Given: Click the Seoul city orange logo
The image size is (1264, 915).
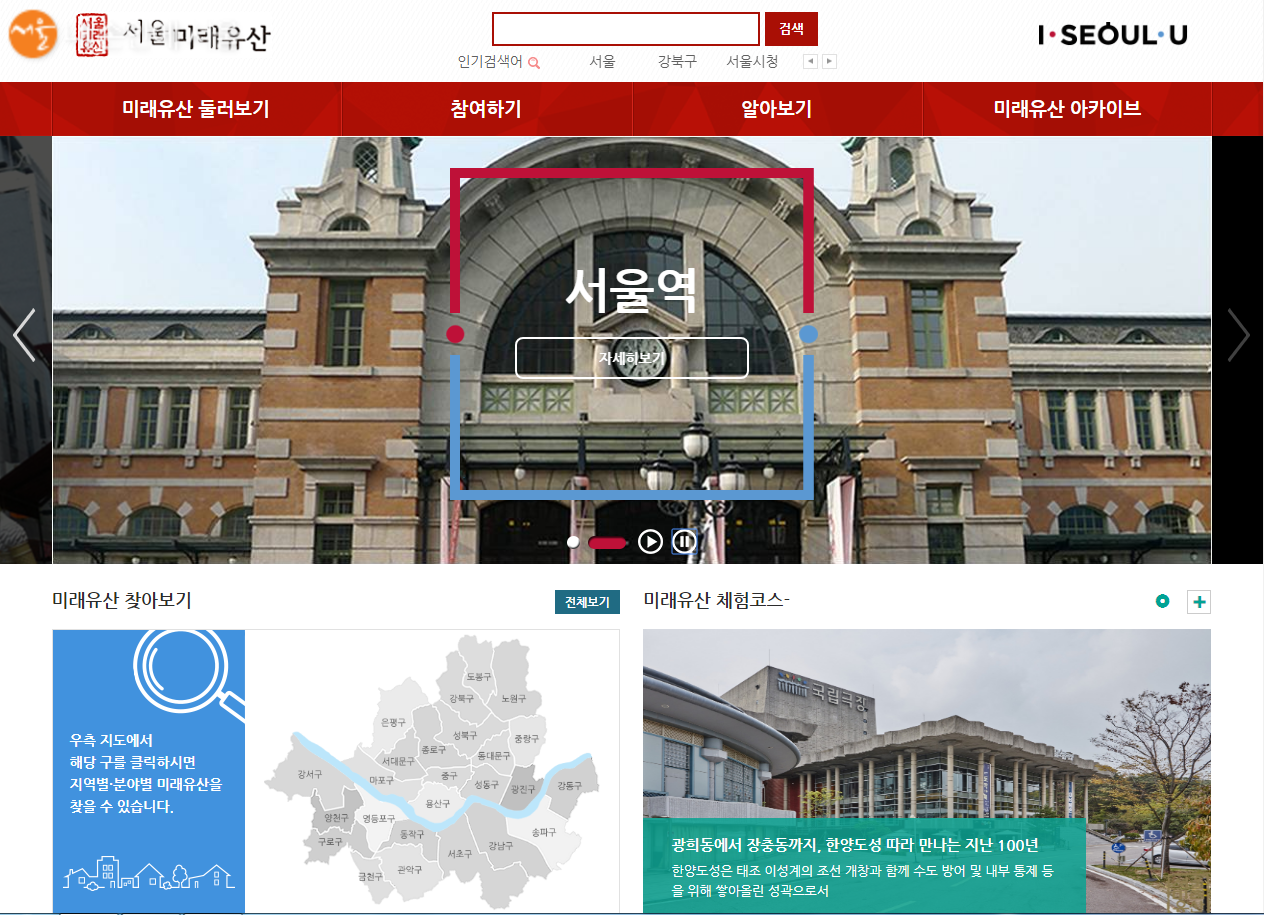Looking at the screenshot, I should pyautogui.click(x=34, y=35).
